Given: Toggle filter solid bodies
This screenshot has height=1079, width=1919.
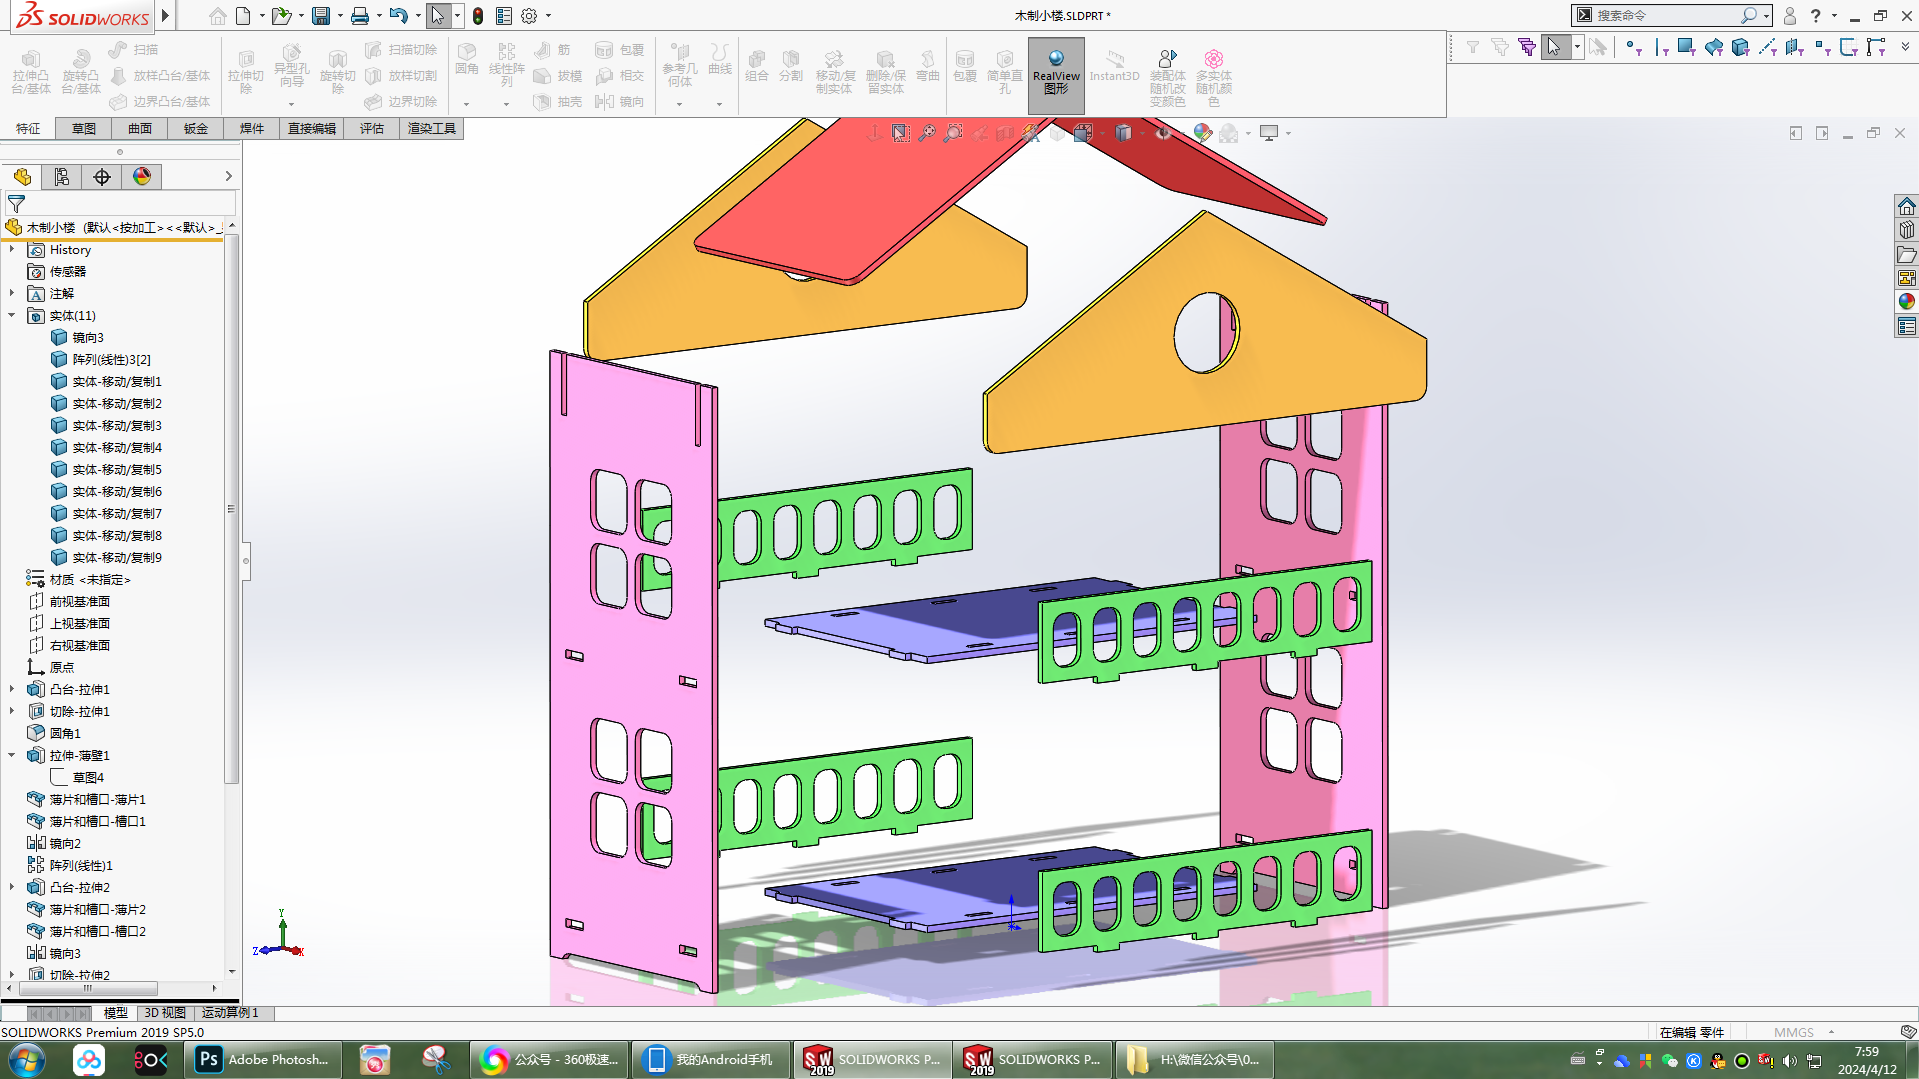Looking at the screenshot, I should tap(1741, 47).
